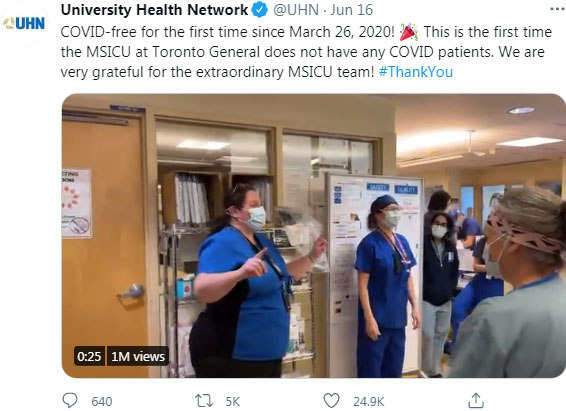Click the reply speech bubble icon
566x411 pixels.
pyautogui.click(x=70, y=401)
